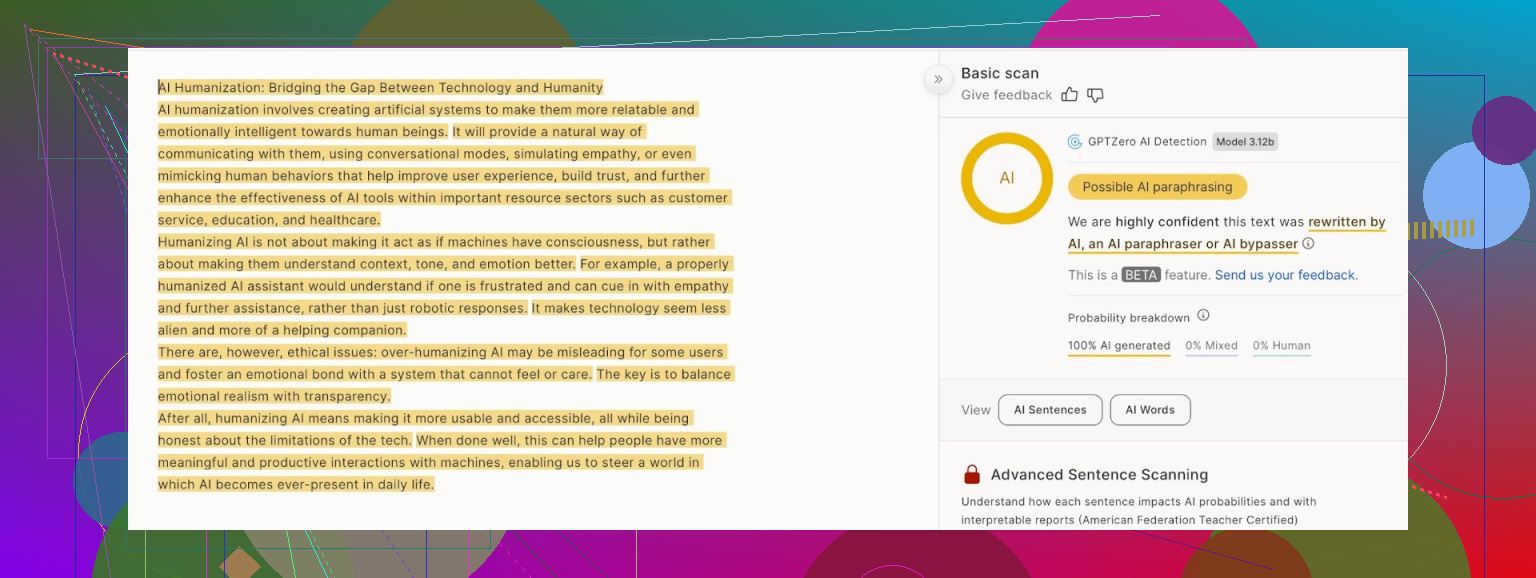This screenshot has width=1536, height=578.
Task: Open the Send us your feedback link
Action: pos(1286,275)
